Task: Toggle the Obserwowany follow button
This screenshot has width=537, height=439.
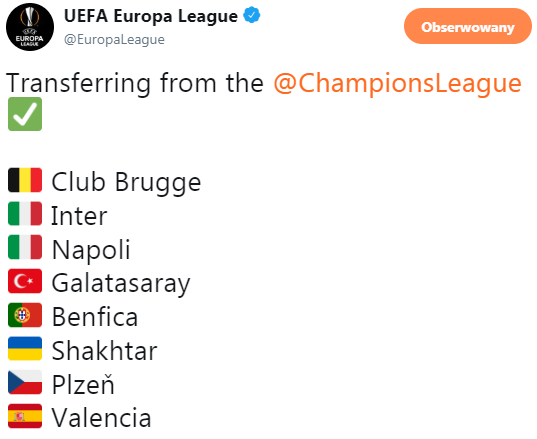Action: (468, 26)
